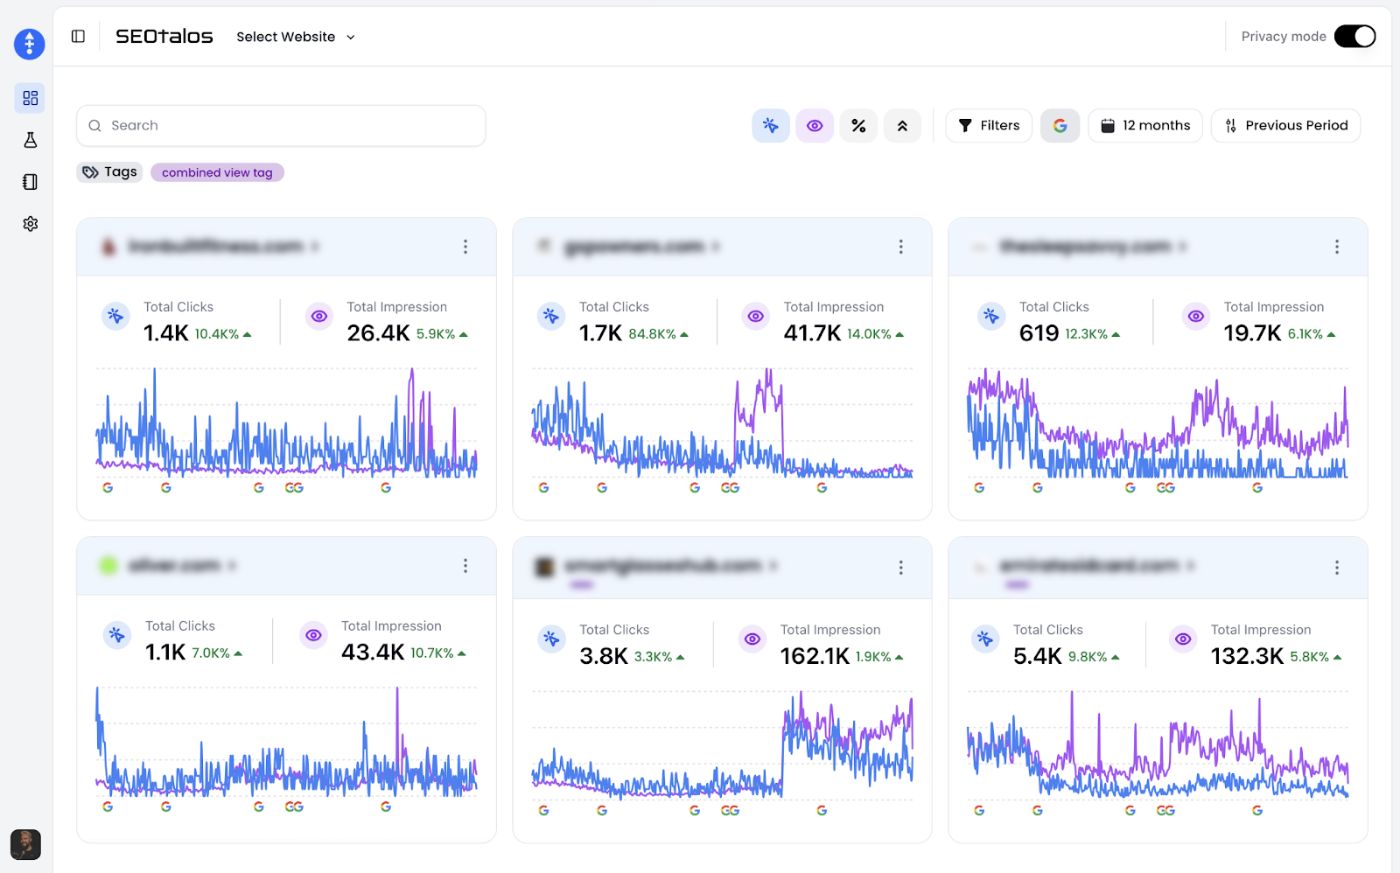The height and width of the screenshot is (873, 1400).
Task: Click the double chevron up position icon
Action: [x=902, y=126]
